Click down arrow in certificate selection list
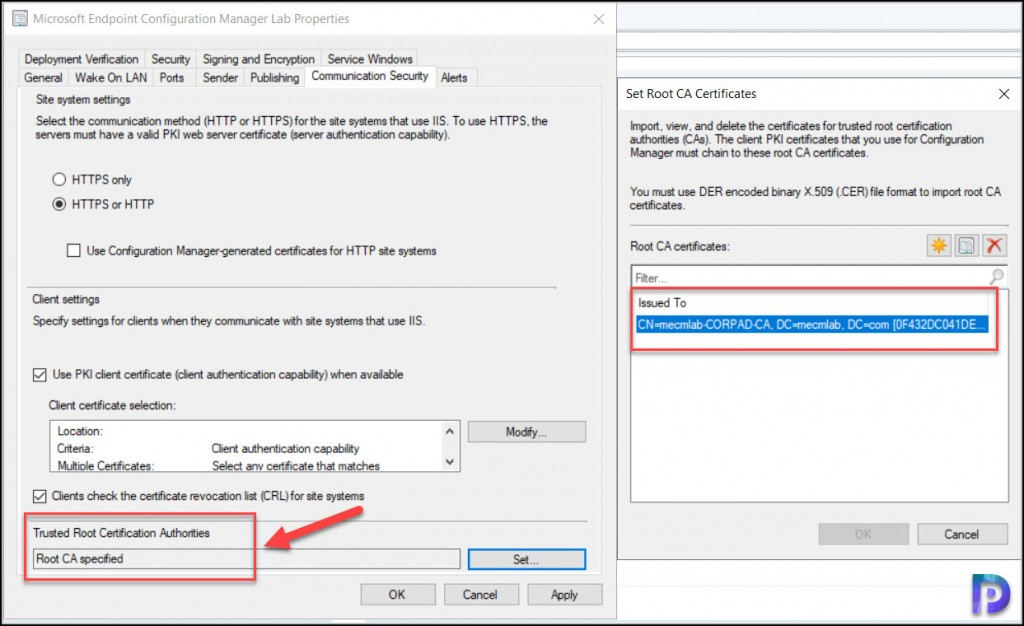The width and height of the screenshot is (1024, 626). tap(449, 462)
